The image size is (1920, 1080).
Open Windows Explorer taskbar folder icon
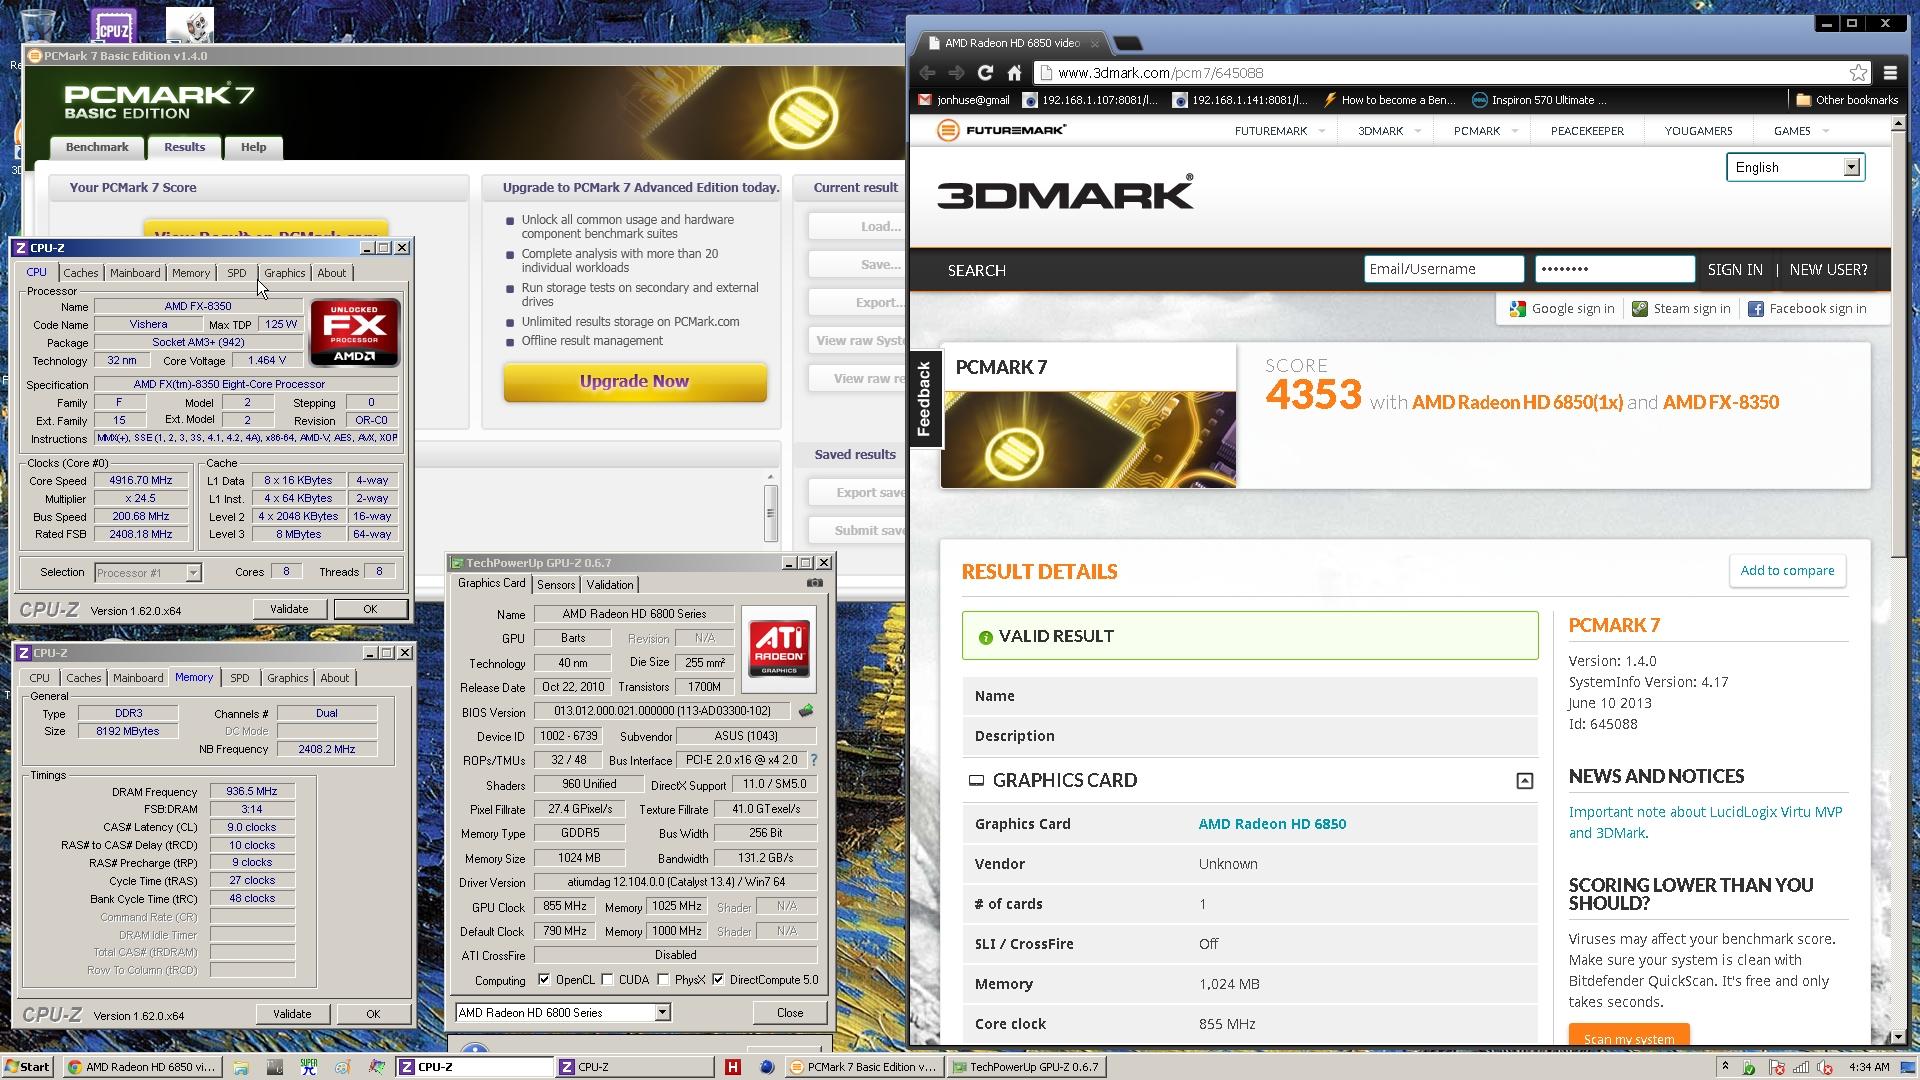[x=240, y=1067]
